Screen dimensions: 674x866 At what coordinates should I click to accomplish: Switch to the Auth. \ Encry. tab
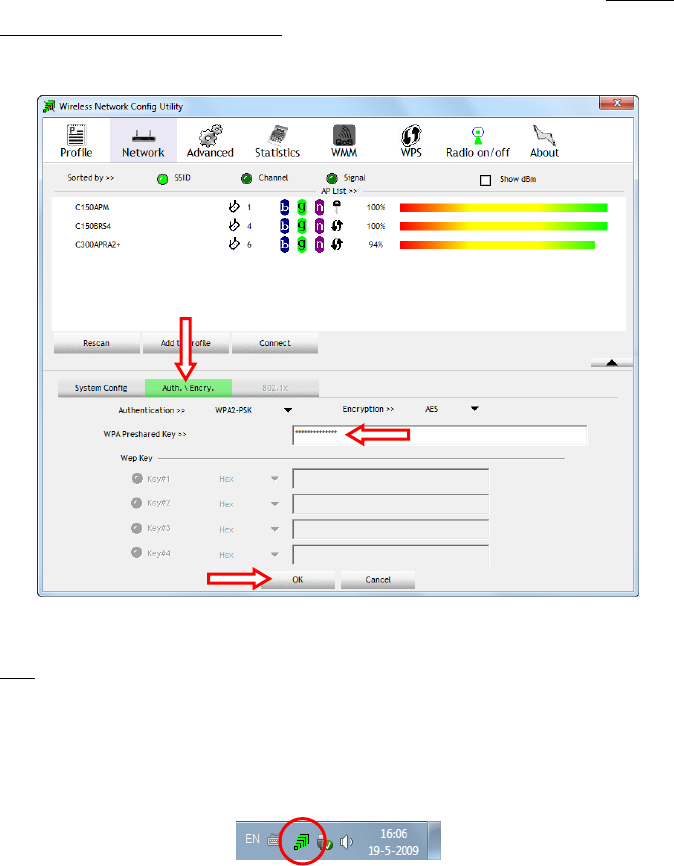coord(188,388)
